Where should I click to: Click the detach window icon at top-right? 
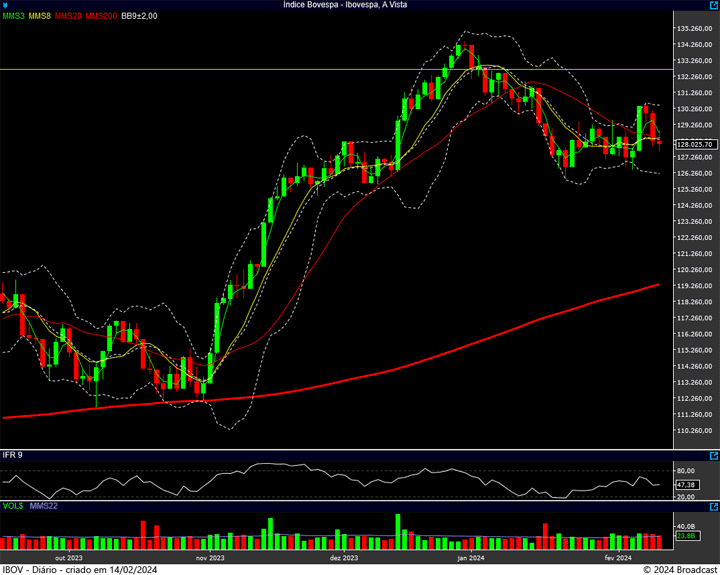click(x=713, y=5)
